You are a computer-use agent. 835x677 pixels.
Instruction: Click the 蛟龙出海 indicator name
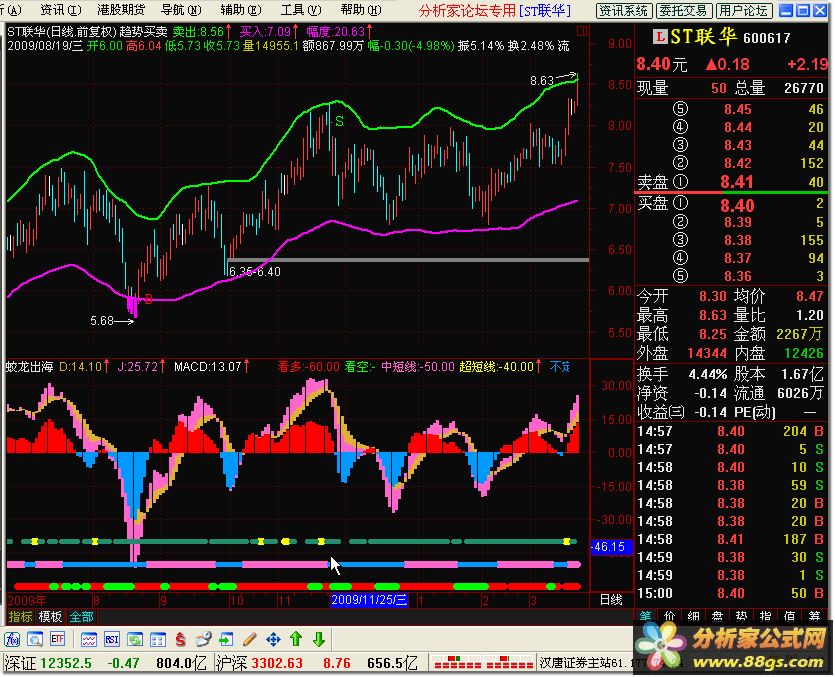pos(30,366)
